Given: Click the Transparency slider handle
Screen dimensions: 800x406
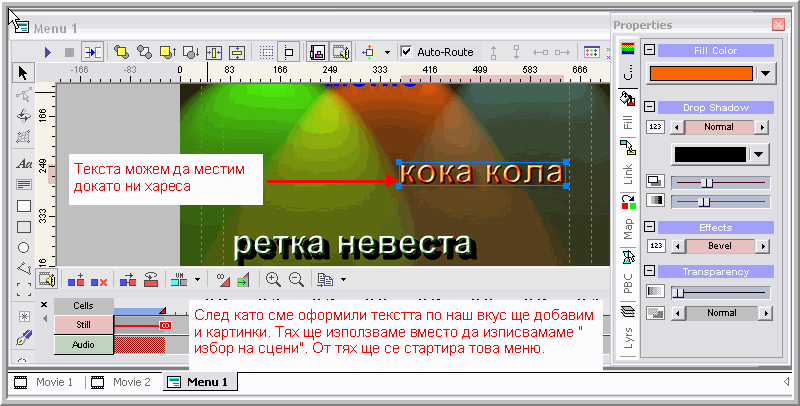Looking at the screenshot, I should 679,292.
